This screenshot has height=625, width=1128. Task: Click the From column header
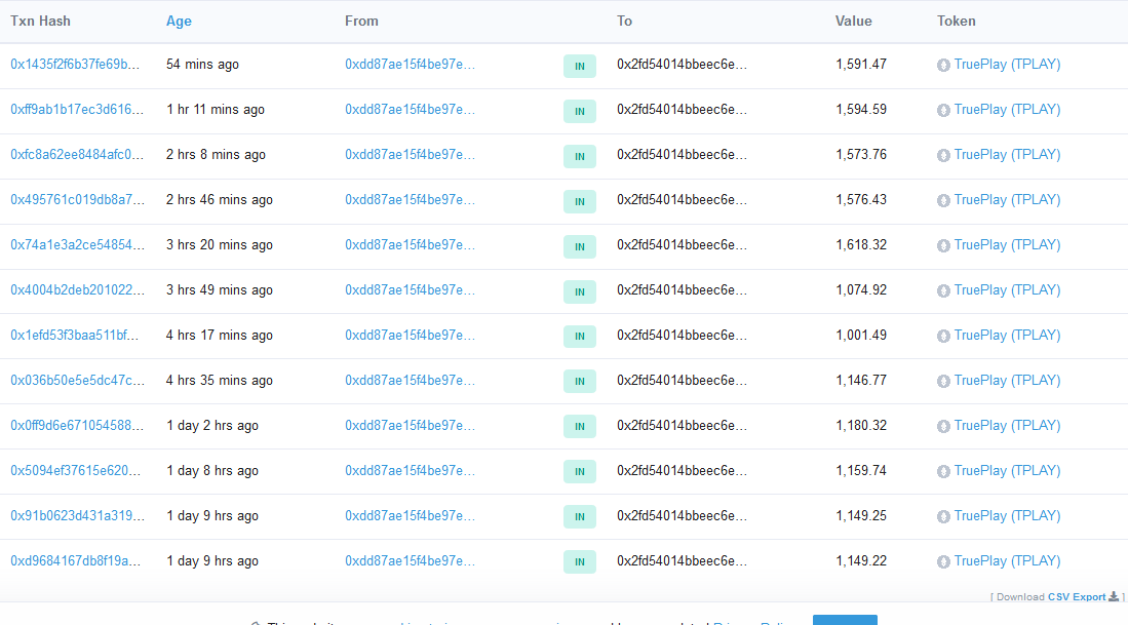361,21
